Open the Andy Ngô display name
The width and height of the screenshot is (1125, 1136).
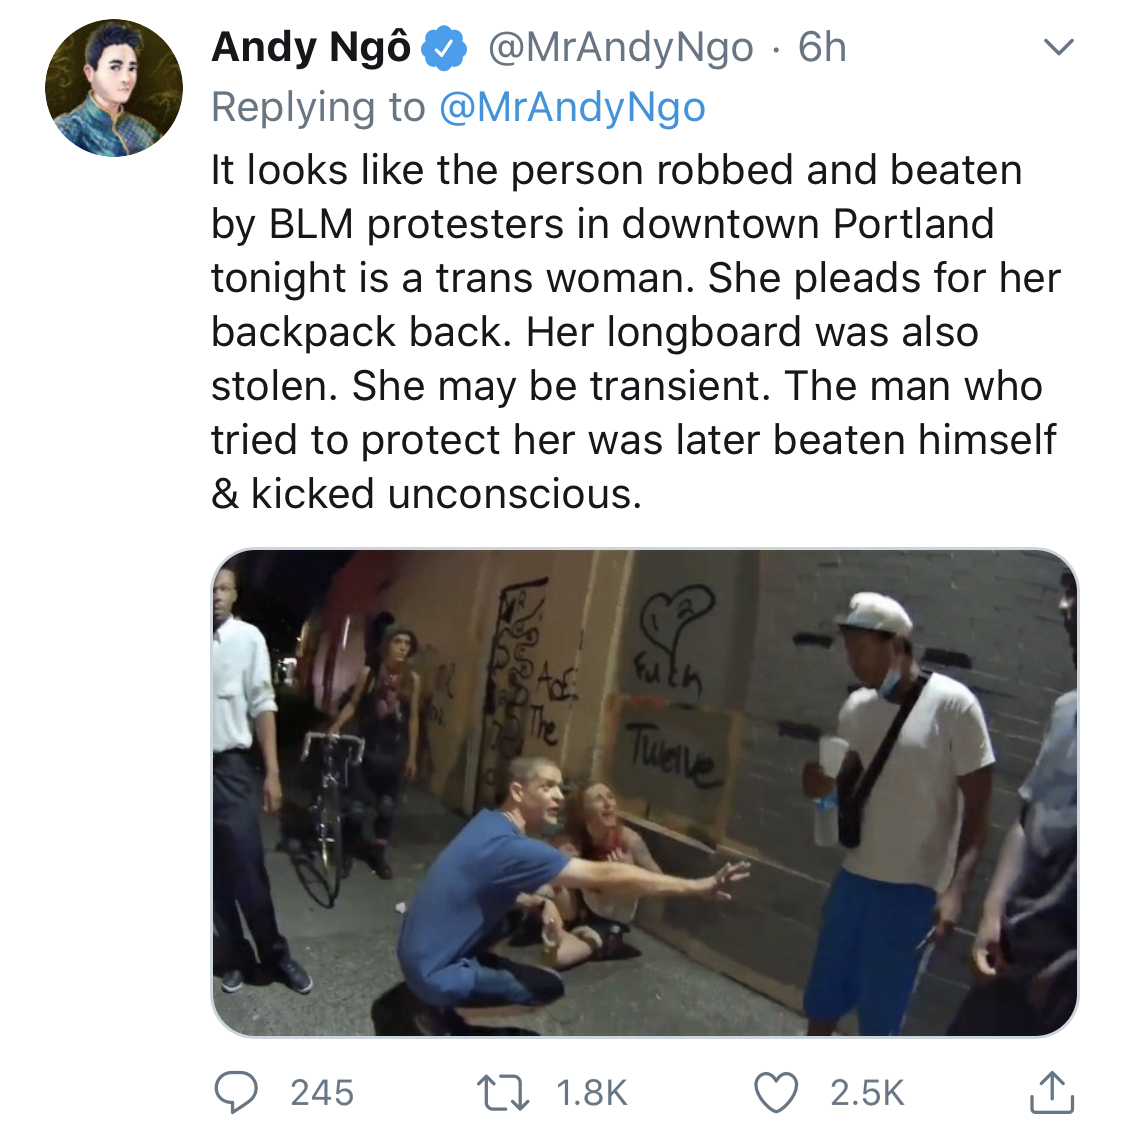pyautogui.click(x=311, y=48)
